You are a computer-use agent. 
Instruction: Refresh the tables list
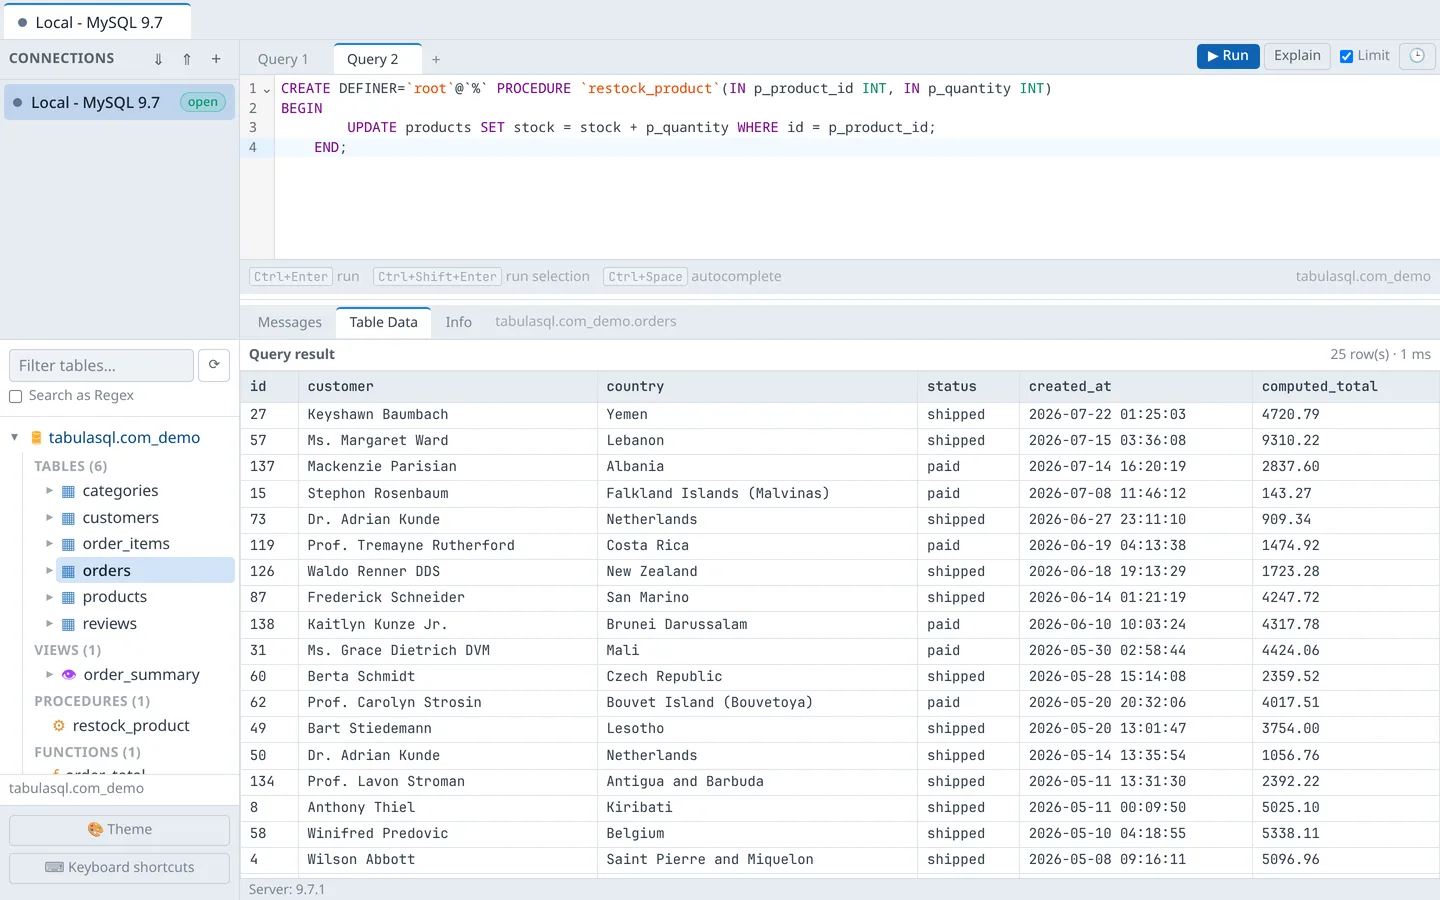[x=214, y=365]
